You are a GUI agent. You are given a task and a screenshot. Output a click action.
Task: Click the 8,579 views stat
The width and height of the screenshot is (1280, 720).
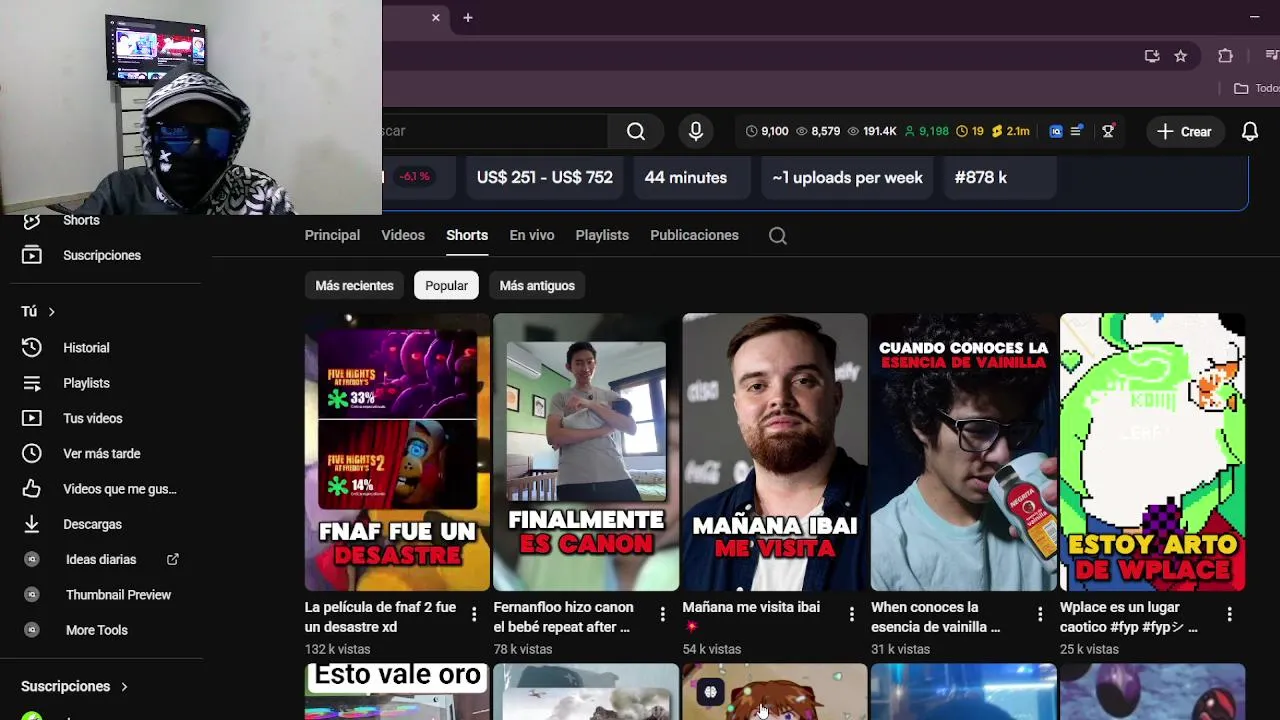pyautogui.click(x=818, y=131)
